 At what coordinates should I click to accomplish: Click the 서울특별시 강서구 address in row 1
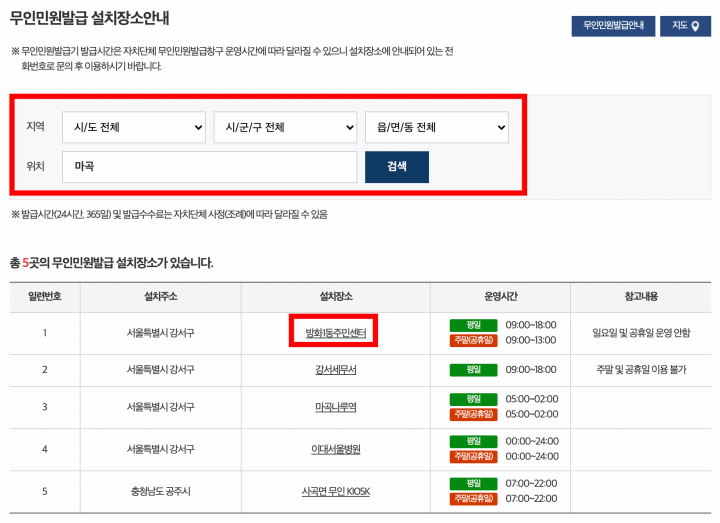click(x=161, y=333)
